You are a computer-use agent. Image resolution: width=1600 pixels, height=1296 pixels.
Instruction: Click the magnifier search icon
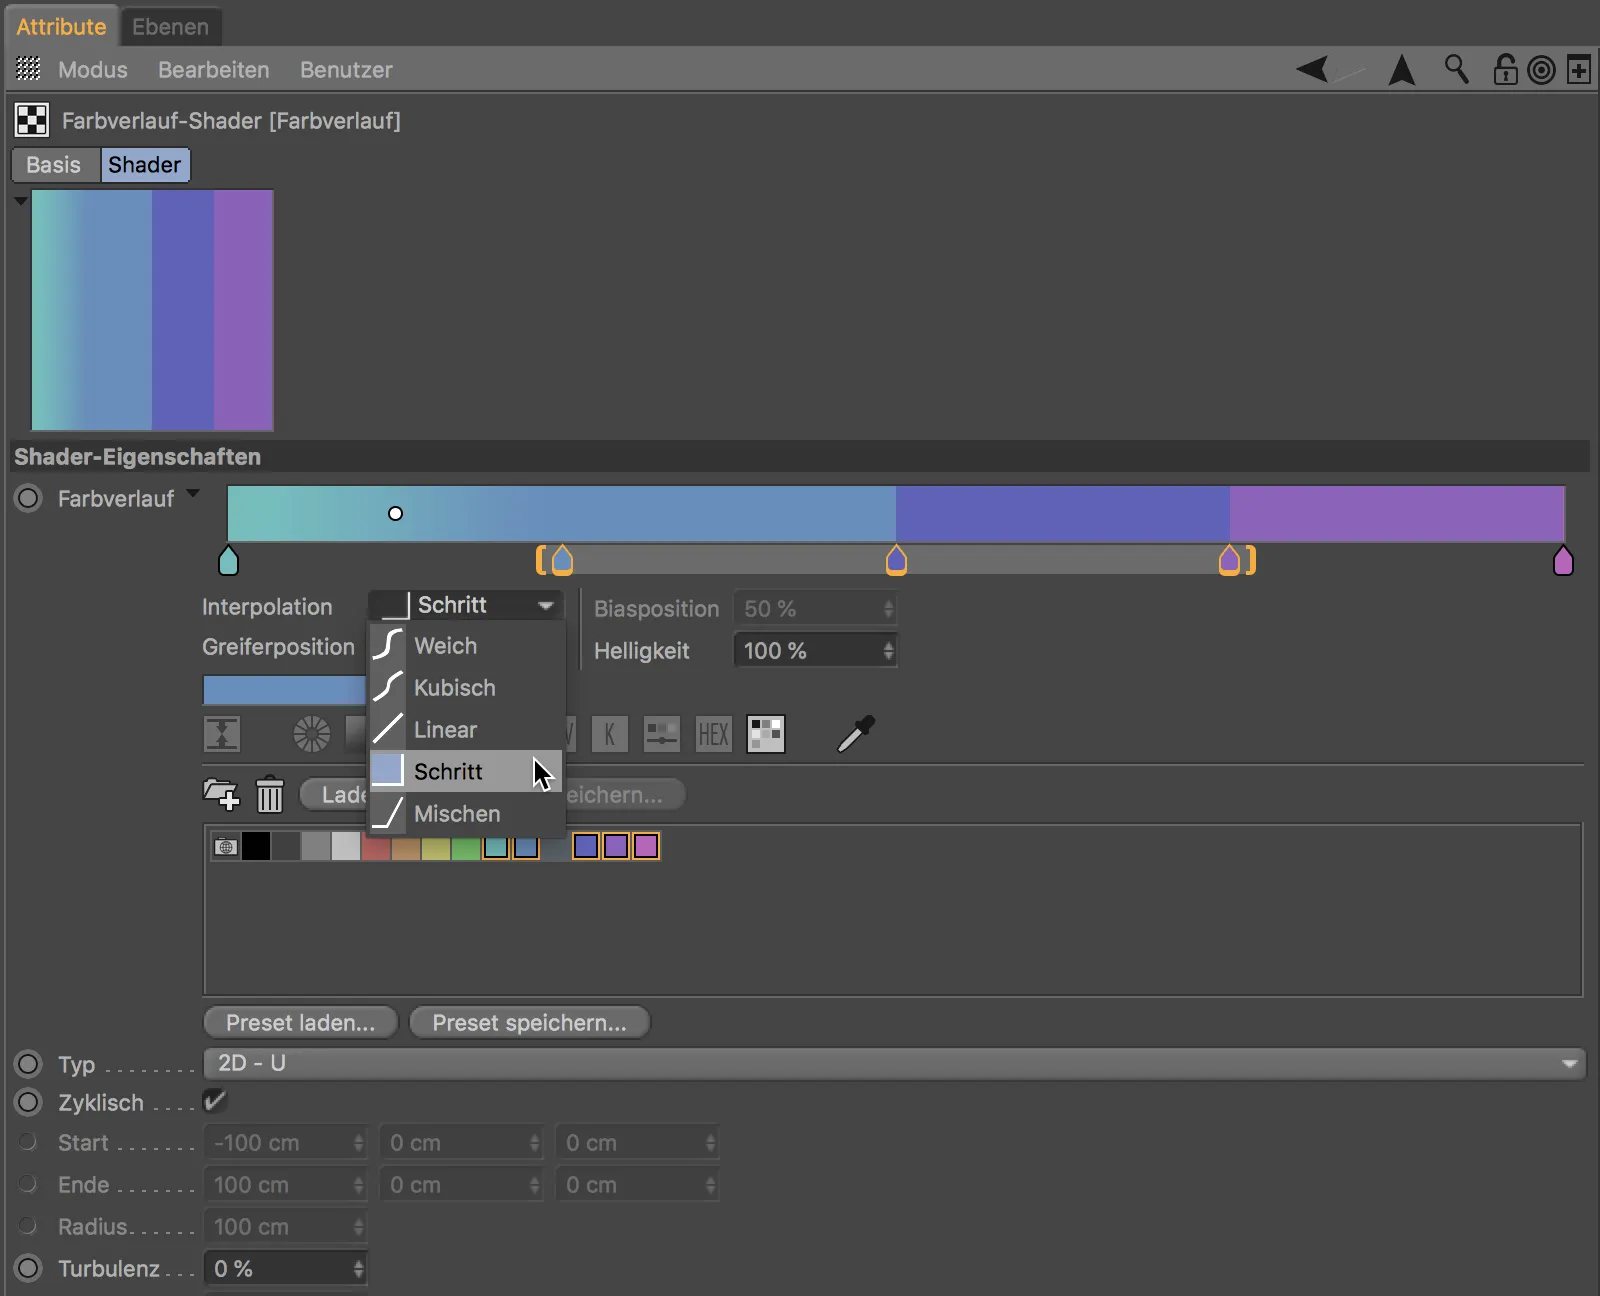[1457, 69]
